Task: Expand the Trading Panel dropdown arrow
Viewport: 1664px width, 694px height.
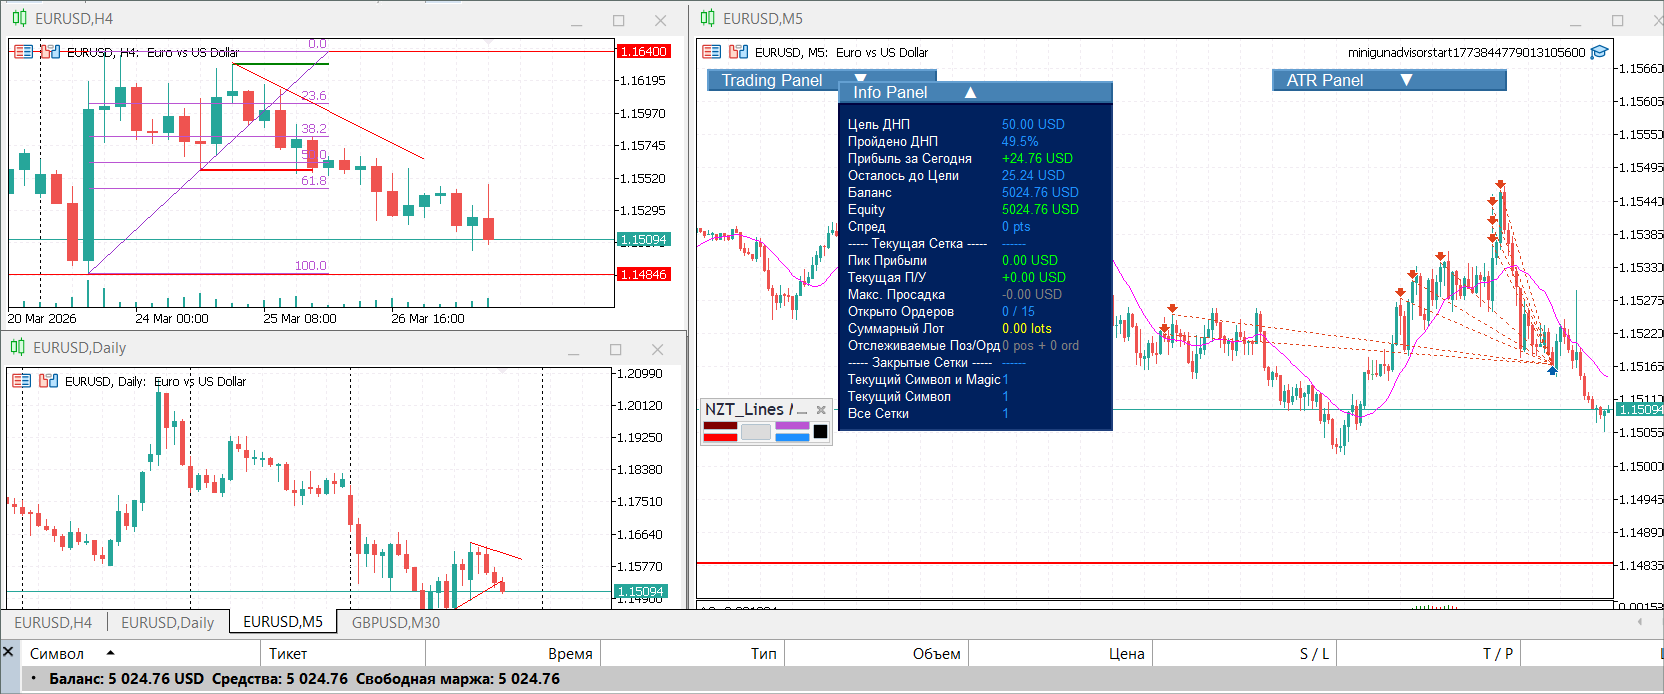Action: click(860, 78)
